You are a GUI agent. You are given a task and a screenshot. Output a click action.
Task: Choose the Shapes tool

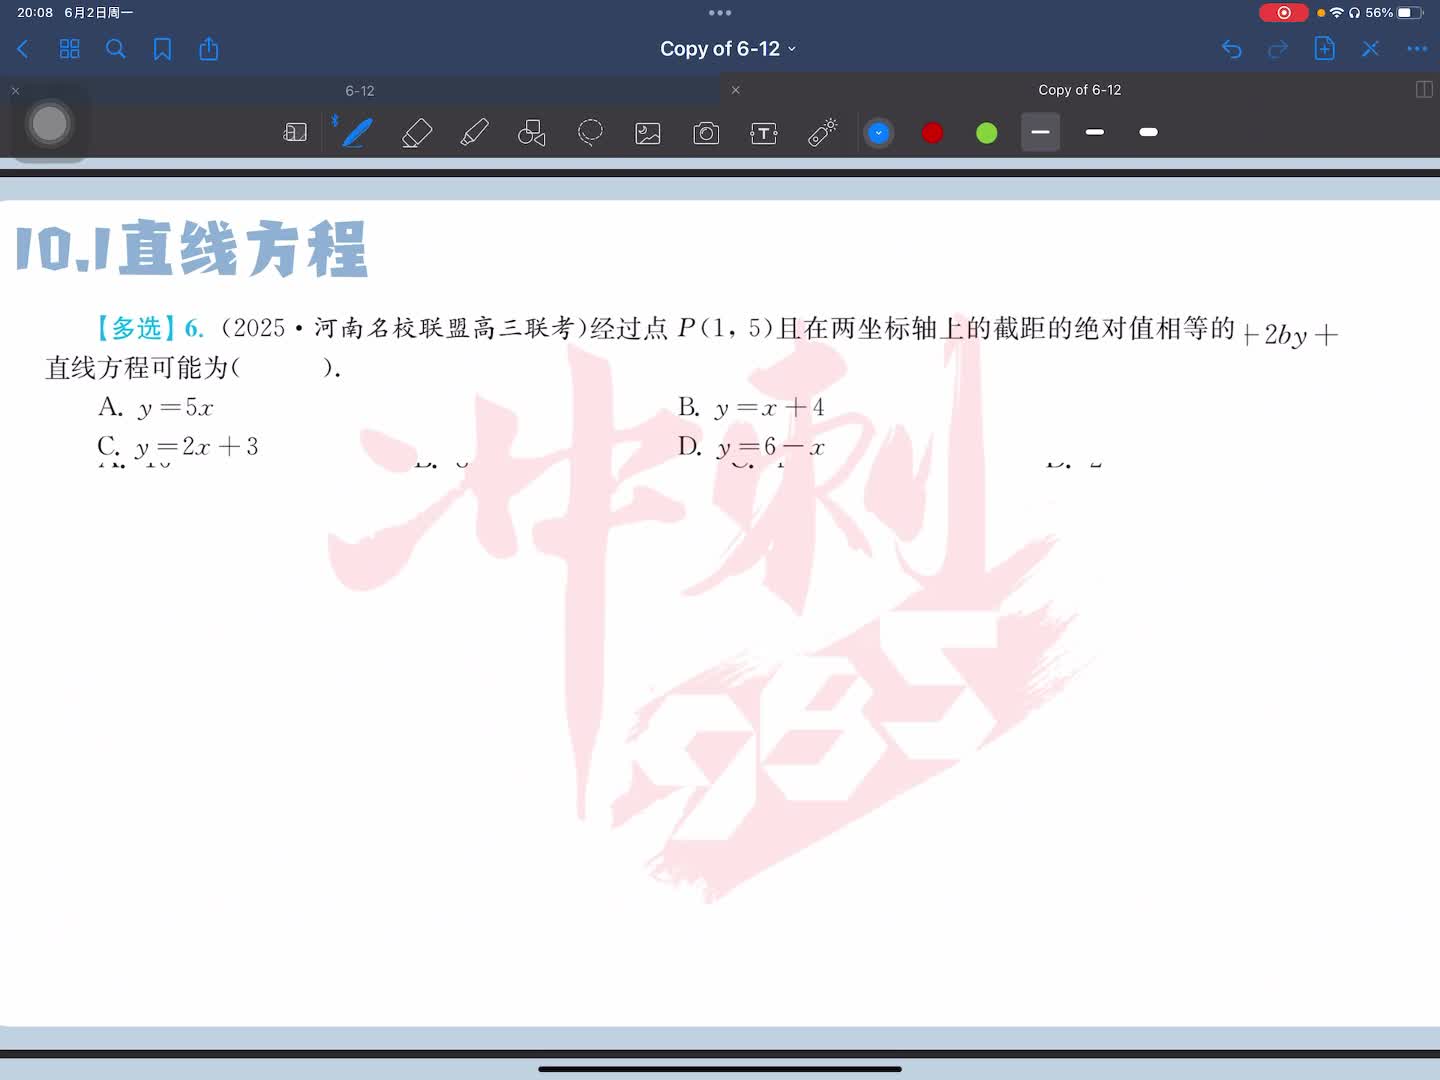click(532, 132)
